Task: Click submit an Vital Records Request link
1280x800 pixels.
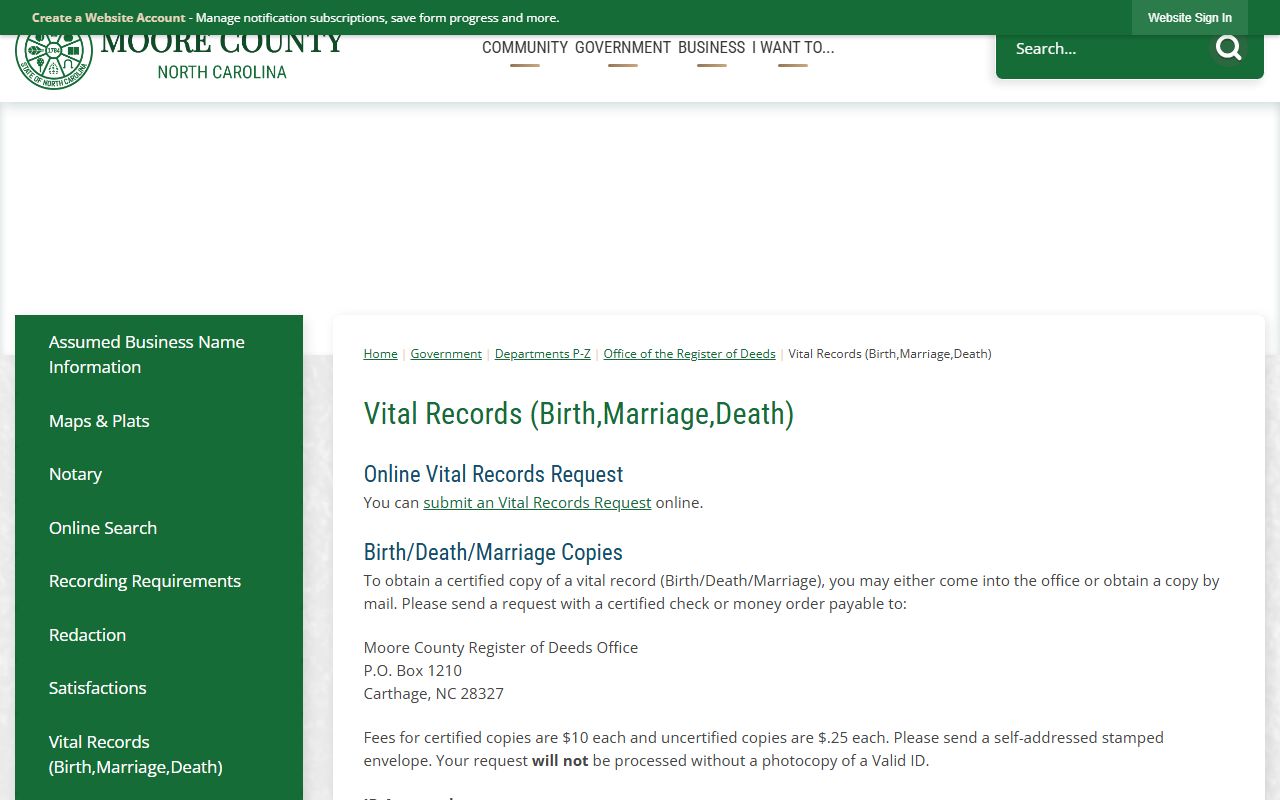Action: tap(537, 502)
